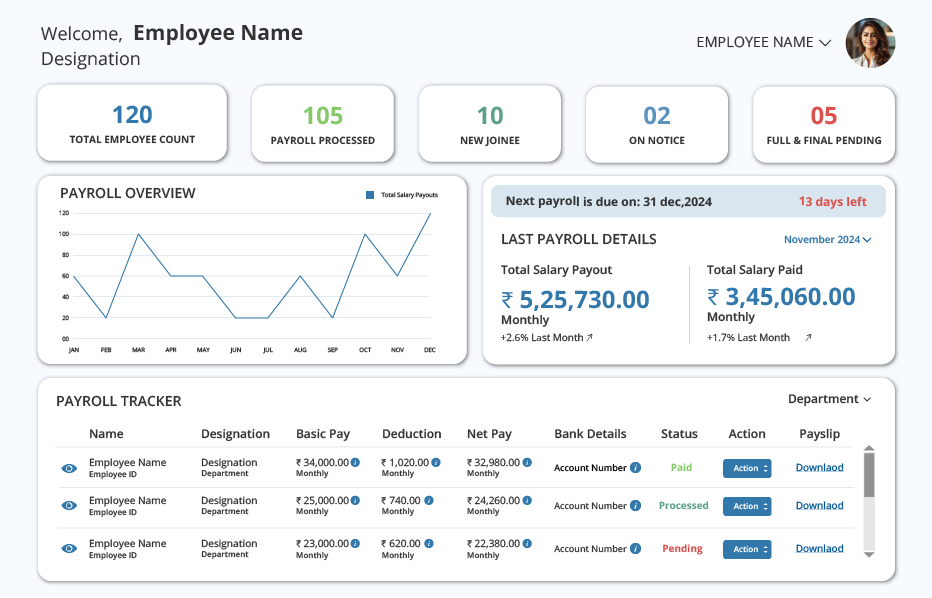Click Account Number info icon in Paid row
Screen dimensions: 932x598
pos(635,468)
